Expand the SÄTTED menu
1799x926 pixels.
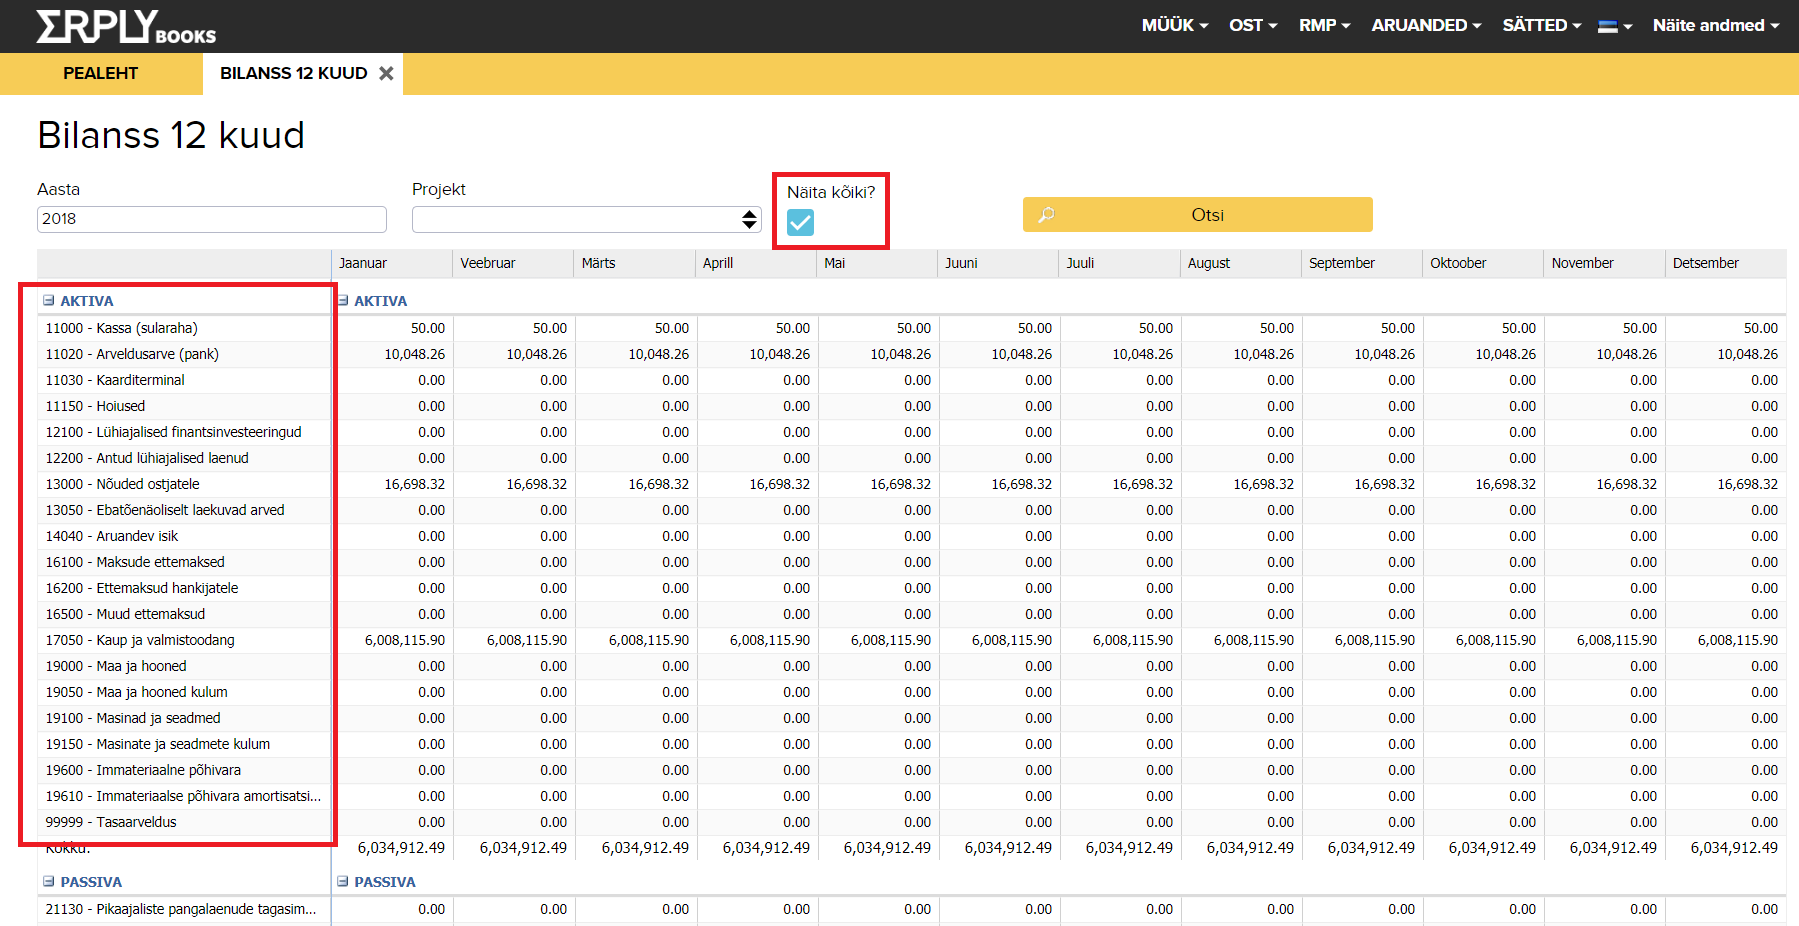(1541, 26)
